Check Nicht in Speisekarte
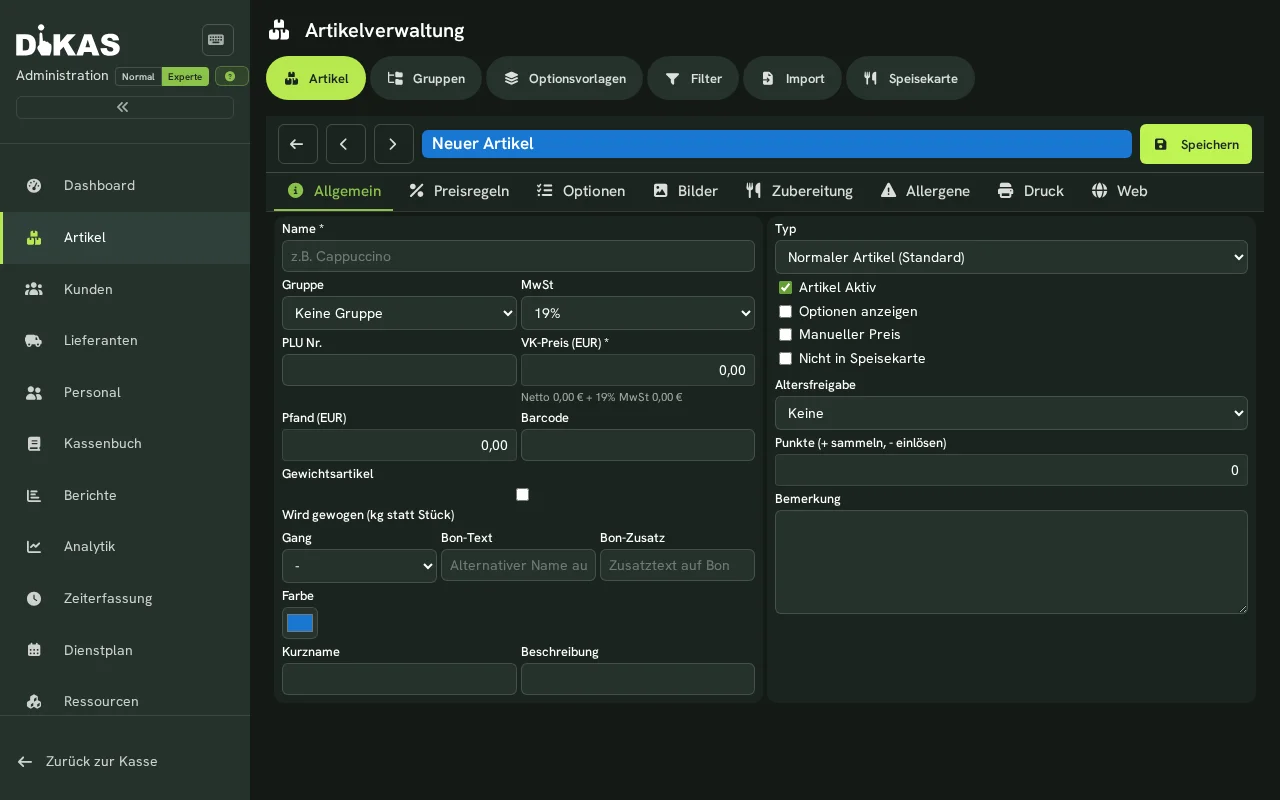Image resolution: width=1280 pixels, height=800 pixels. click(785, 359)
